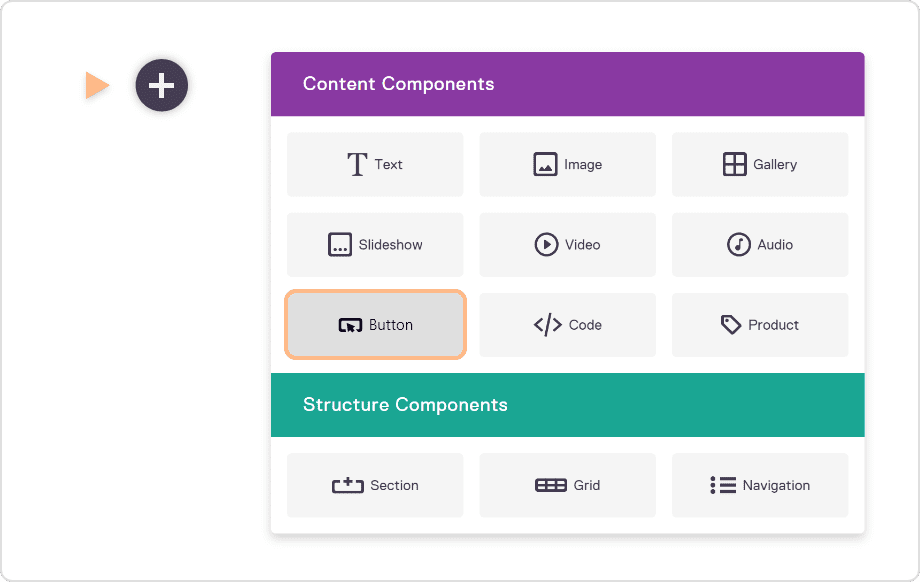
Task: Click the Structure Components green header
Action: click(x=567, y=405)
